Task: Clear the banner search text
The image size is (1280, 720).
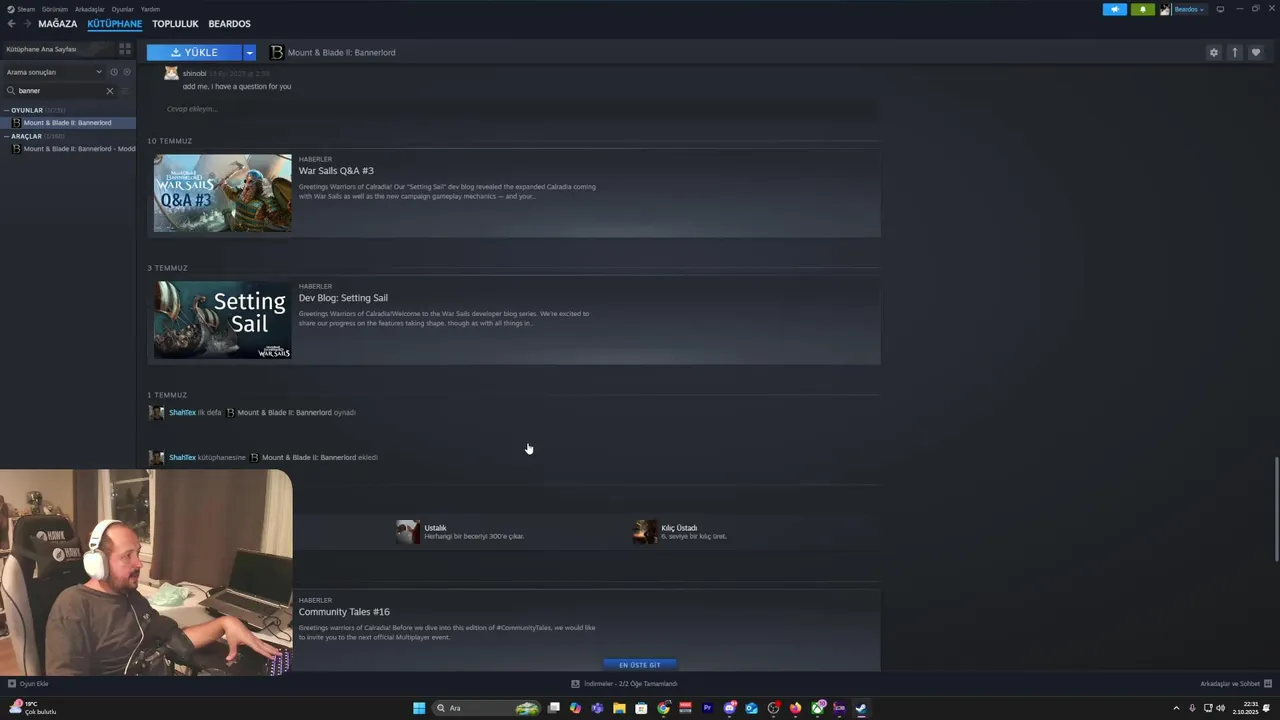Action: point(110,91)
